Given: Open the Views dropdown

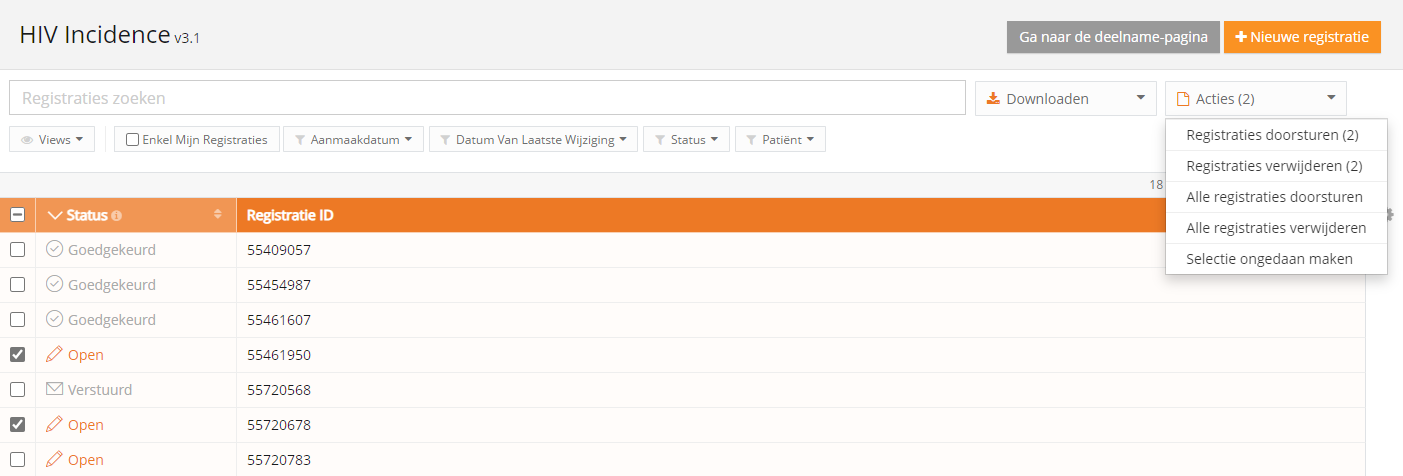Looking at the screenshot, I should click(51, 140).
